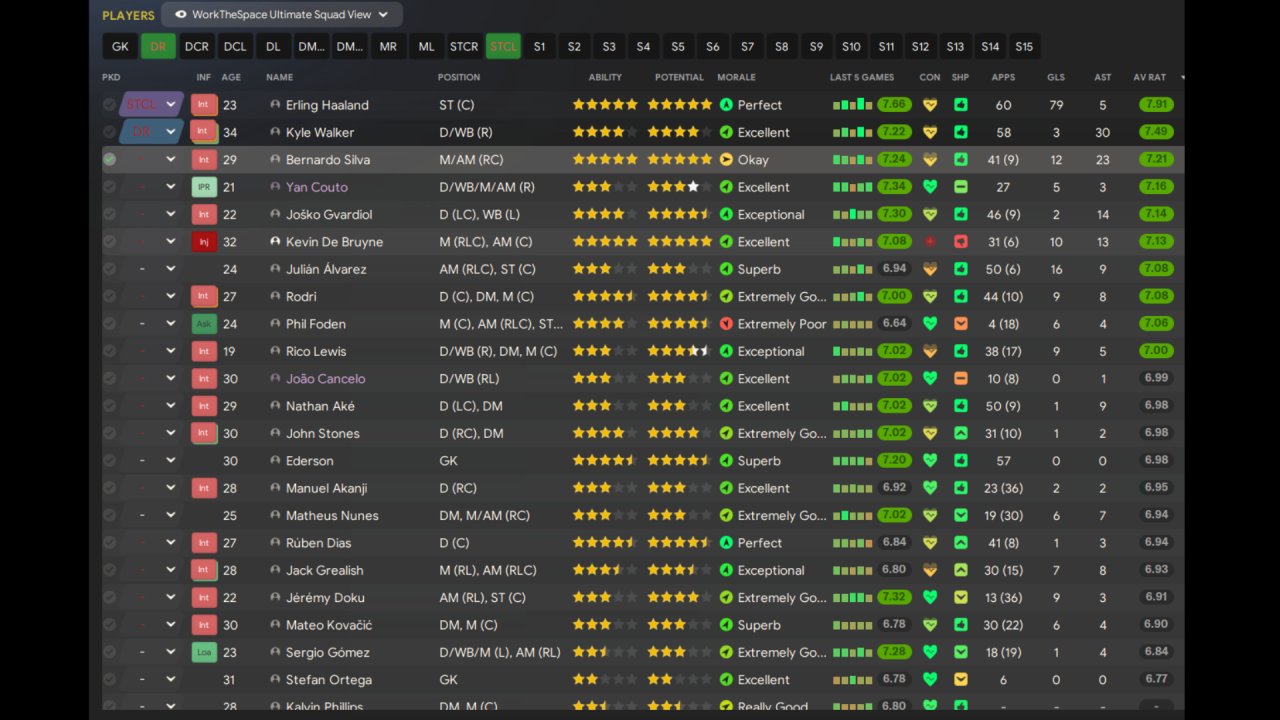Open Kyle Walker's DR position dropdown
Image resolution: width=1280 pixels, height=720 pixels.
click(152, 132)
